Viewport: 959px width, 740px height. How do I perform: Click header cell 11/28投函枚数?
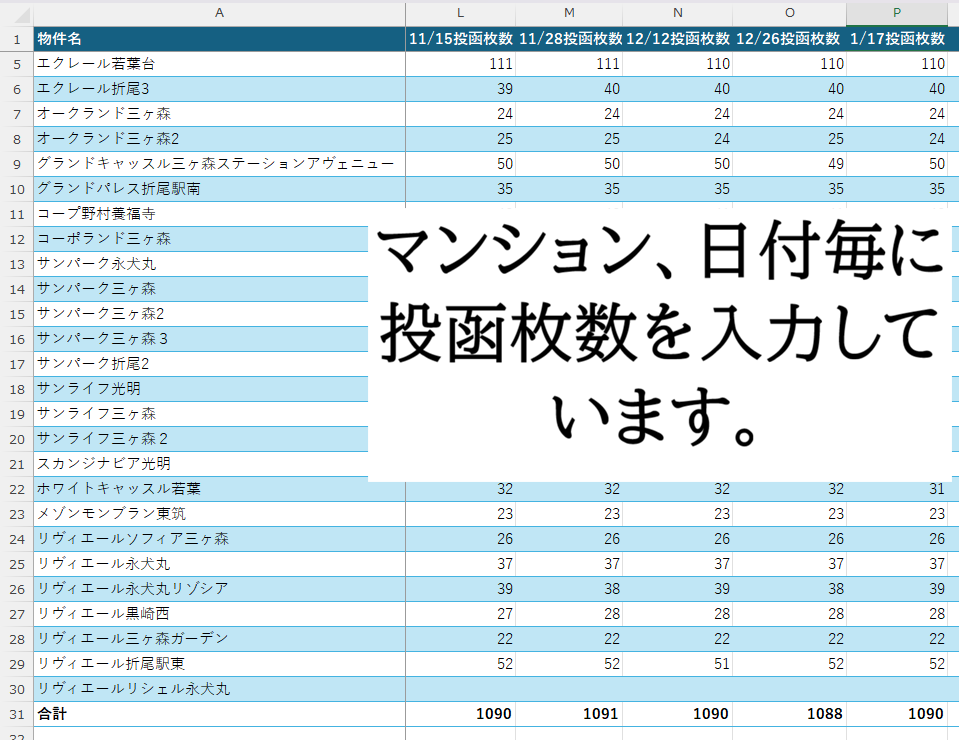pyautogui.click(x=569, y=39)
